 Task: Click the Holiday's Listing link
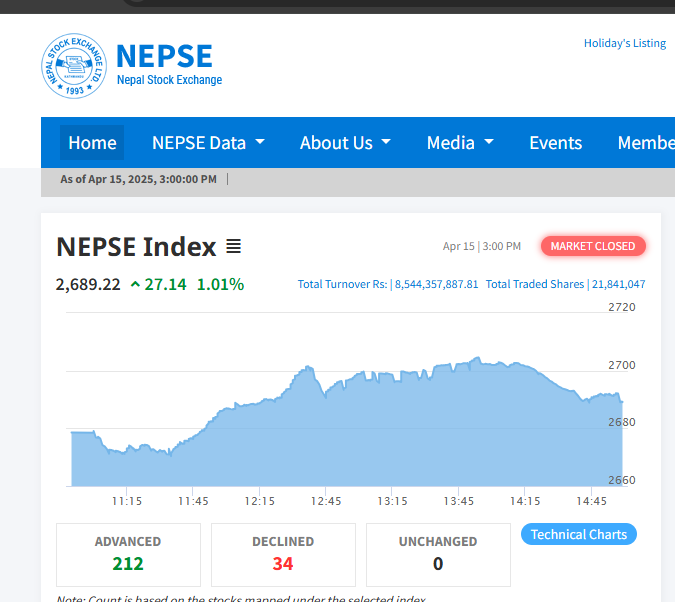pyautogui.click(x=624, y=43)
